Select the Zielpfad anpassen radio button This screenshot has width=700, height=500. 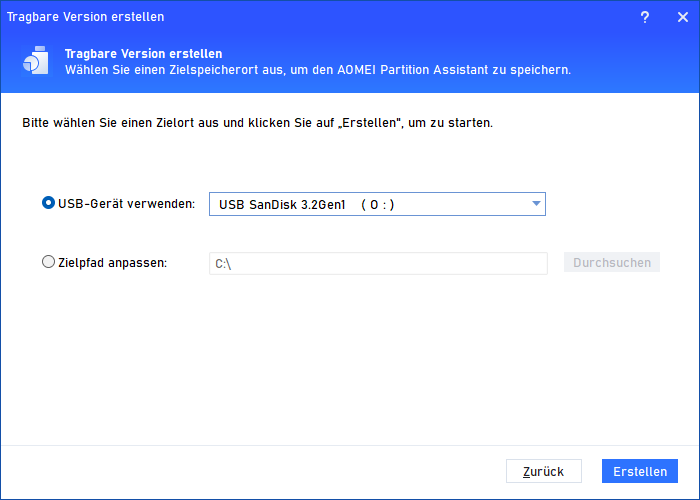tap(48, 263)
